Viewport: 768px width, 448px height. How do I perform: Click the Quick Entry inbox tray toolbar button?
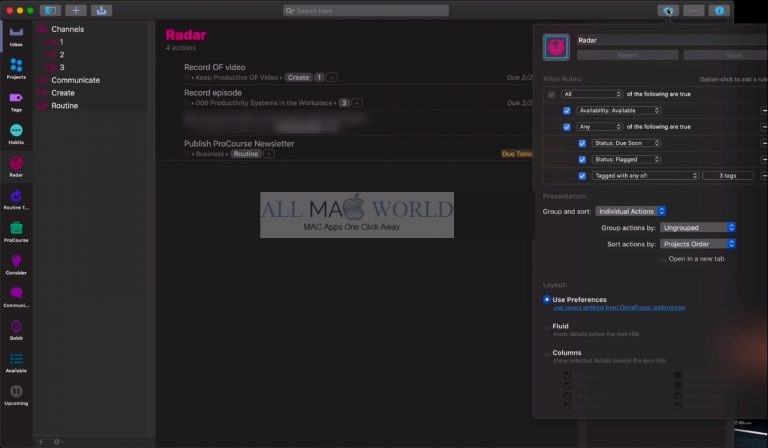[x=101, y=10]
